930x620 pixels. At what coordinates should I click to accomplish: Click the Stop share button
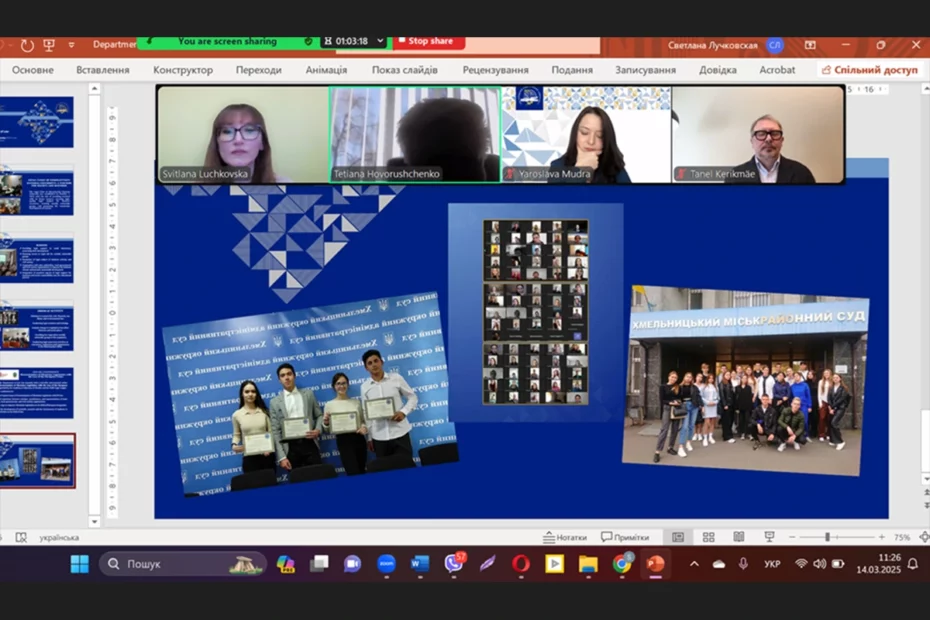tap(428, 42)
